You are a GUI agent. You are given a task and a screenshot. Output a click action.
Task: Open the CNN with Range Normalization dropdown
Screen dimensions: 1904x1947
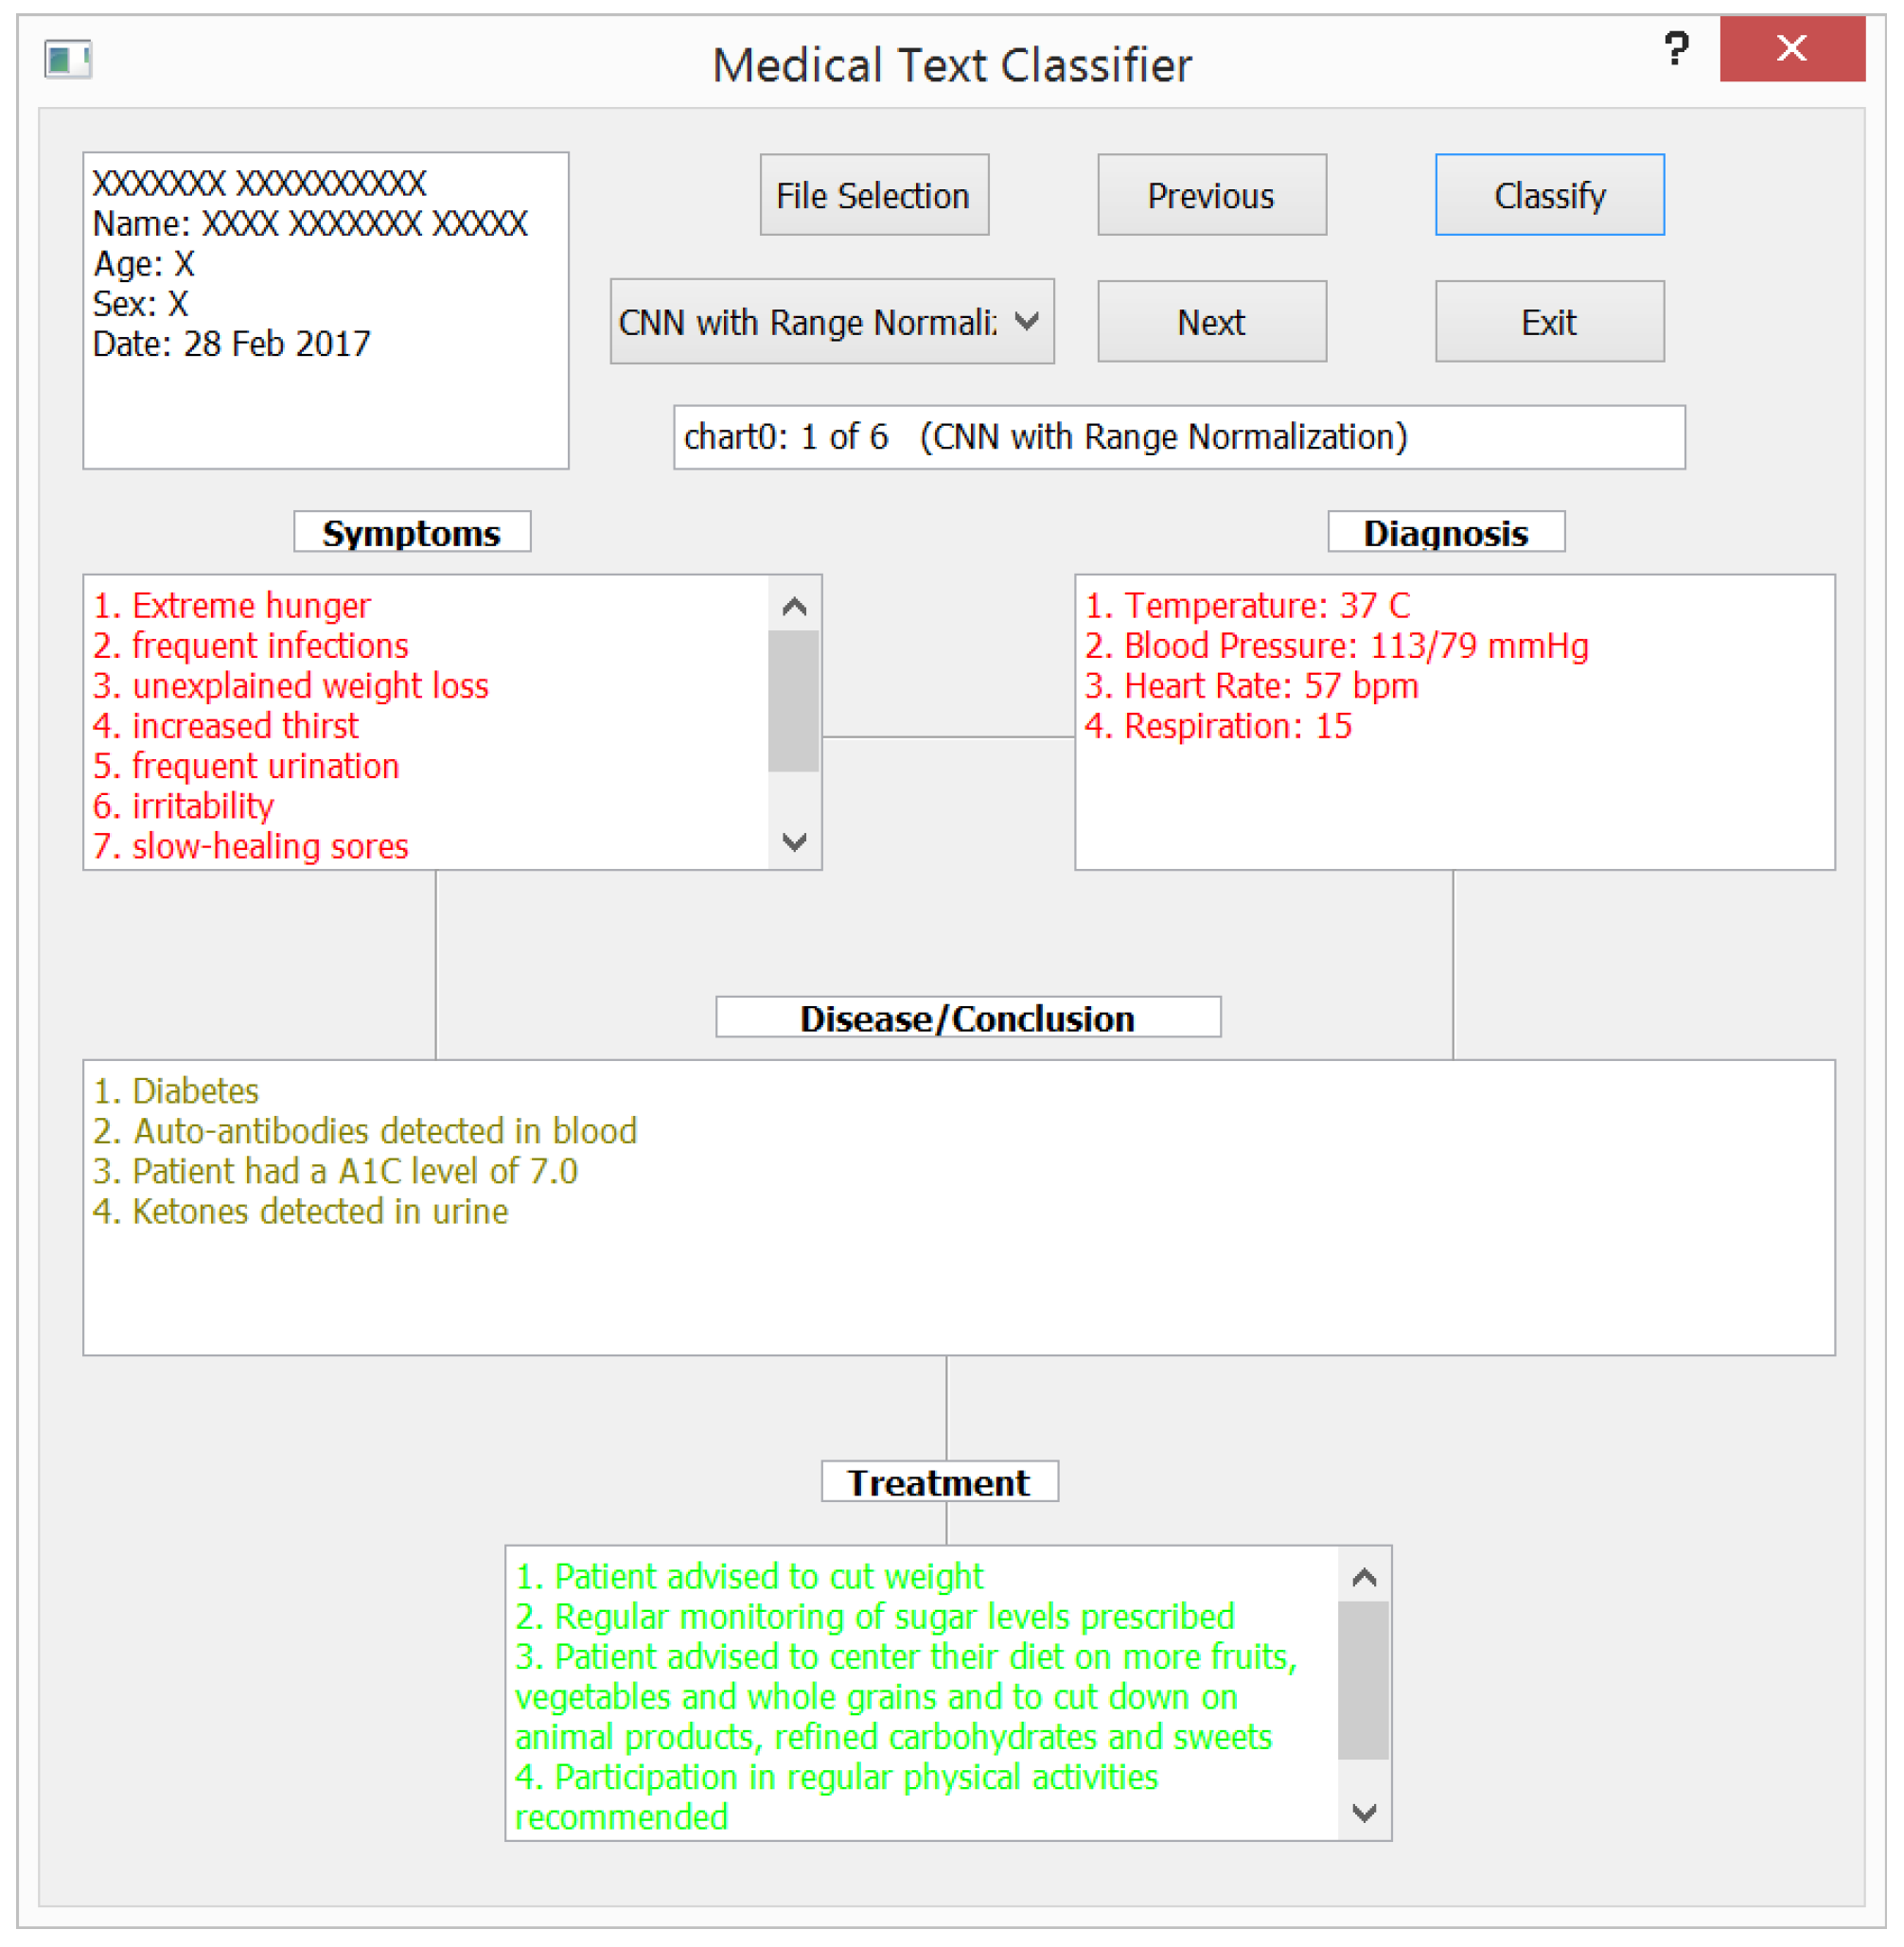click(831, 322)
